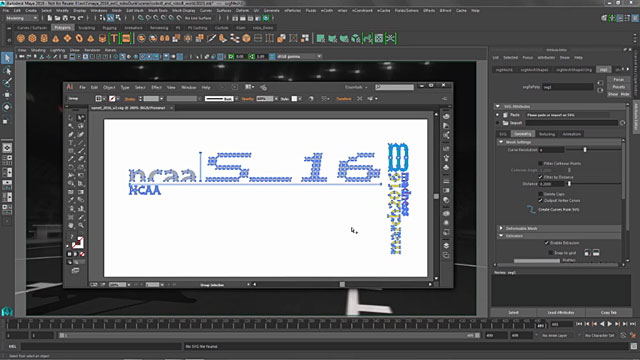Open Illustrator's Object menu

click(x=109, y=87)
